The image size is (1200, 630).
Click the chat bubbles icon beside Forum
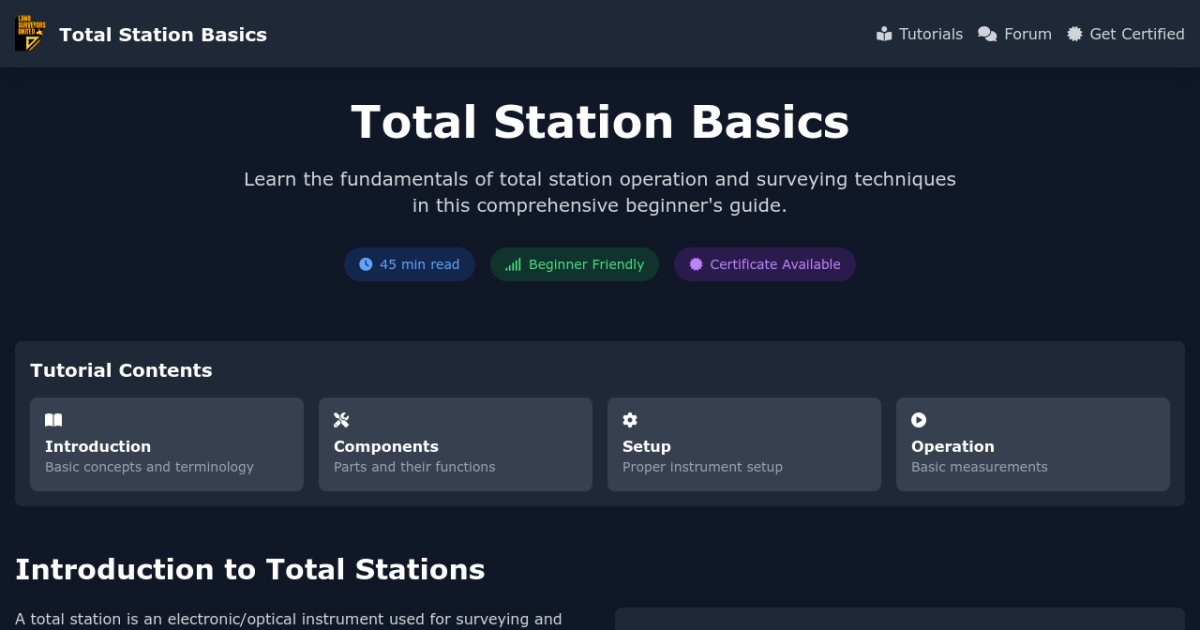(x=988, y=33)
